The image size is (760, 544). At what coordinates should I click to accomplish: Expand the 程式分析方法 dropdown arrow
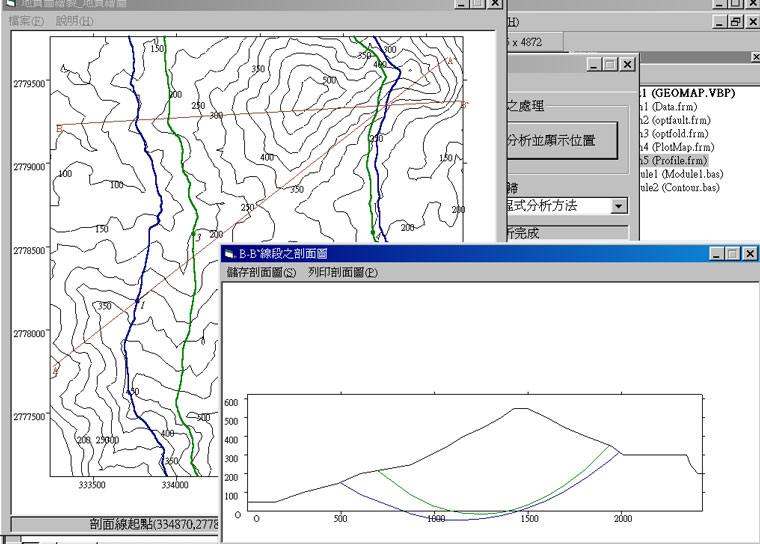pyautogui.click(x=619, y=205)
